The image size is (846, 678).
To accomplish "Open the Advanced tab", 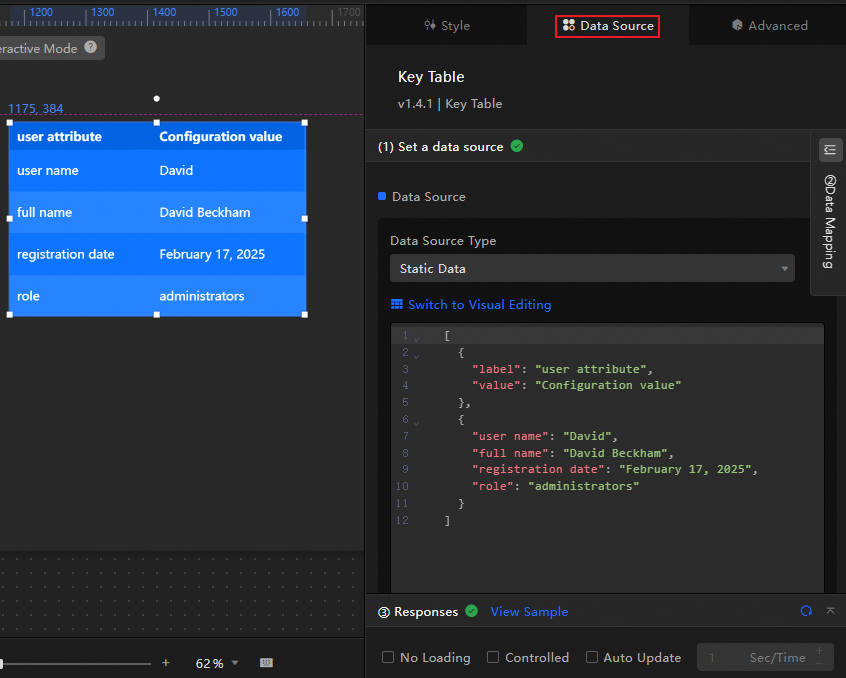I will coord(769,26).
